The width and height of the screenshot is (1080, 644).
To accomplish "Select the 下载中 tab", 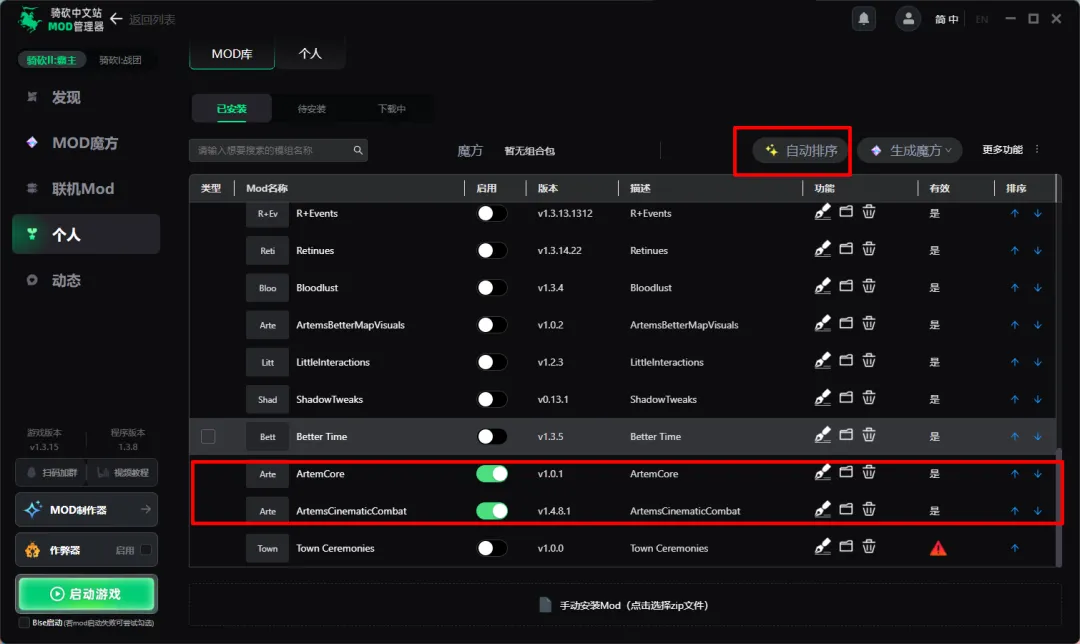I will [x=392, y=109].
